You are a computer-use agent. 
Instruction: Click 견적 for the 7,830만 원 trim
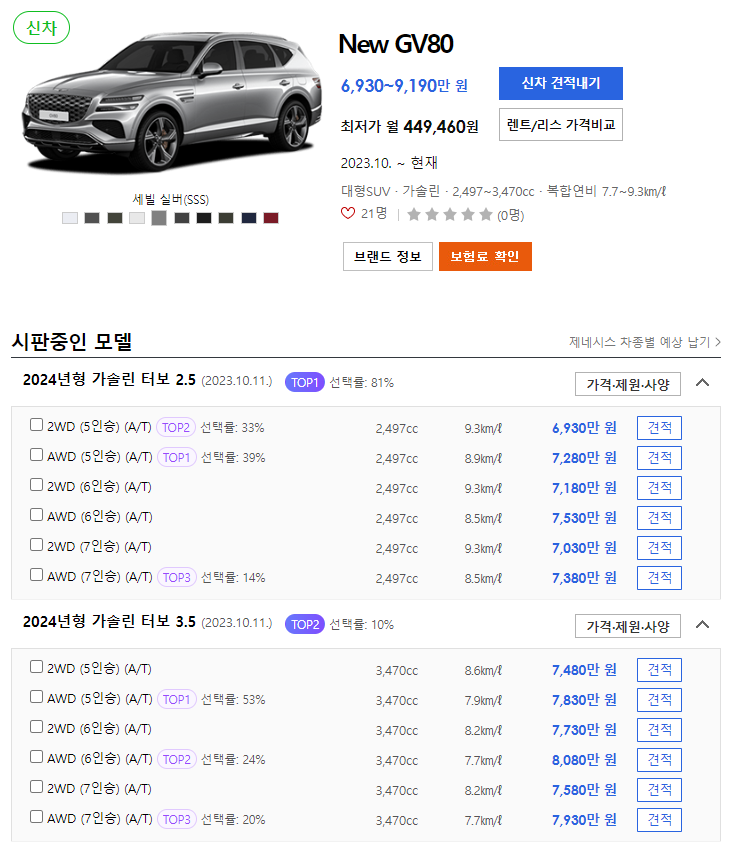coord(659,700)
